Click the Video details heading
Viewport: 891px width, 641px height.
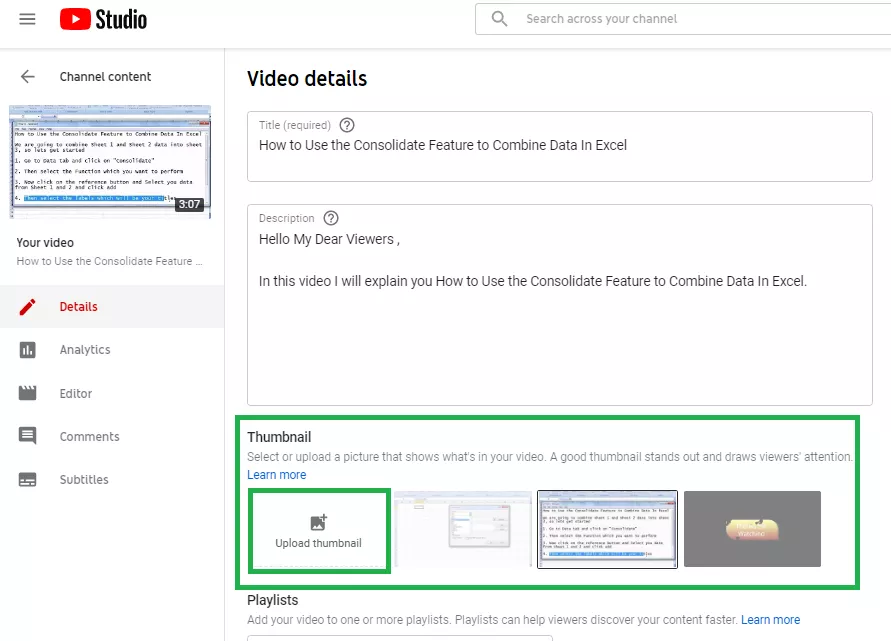coord(307,78)
